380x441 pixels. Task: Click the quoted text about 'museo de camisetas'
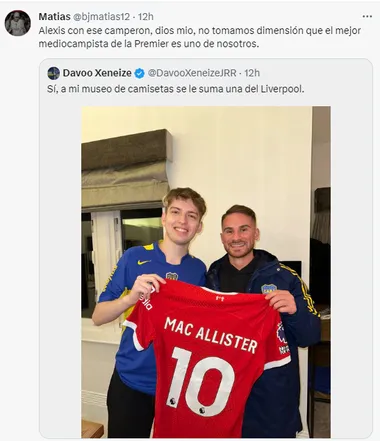pyautogui.click(x=176, y=89)
